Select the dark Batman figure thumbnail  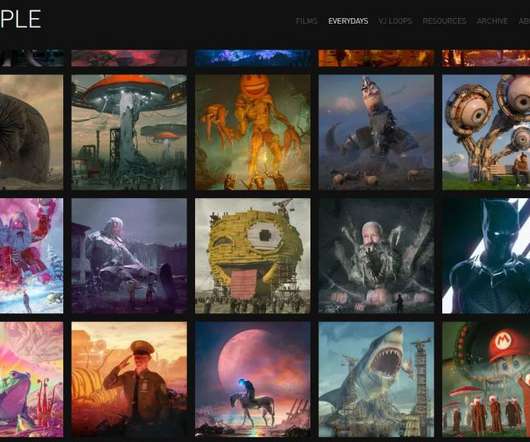(x=486, y=256)
